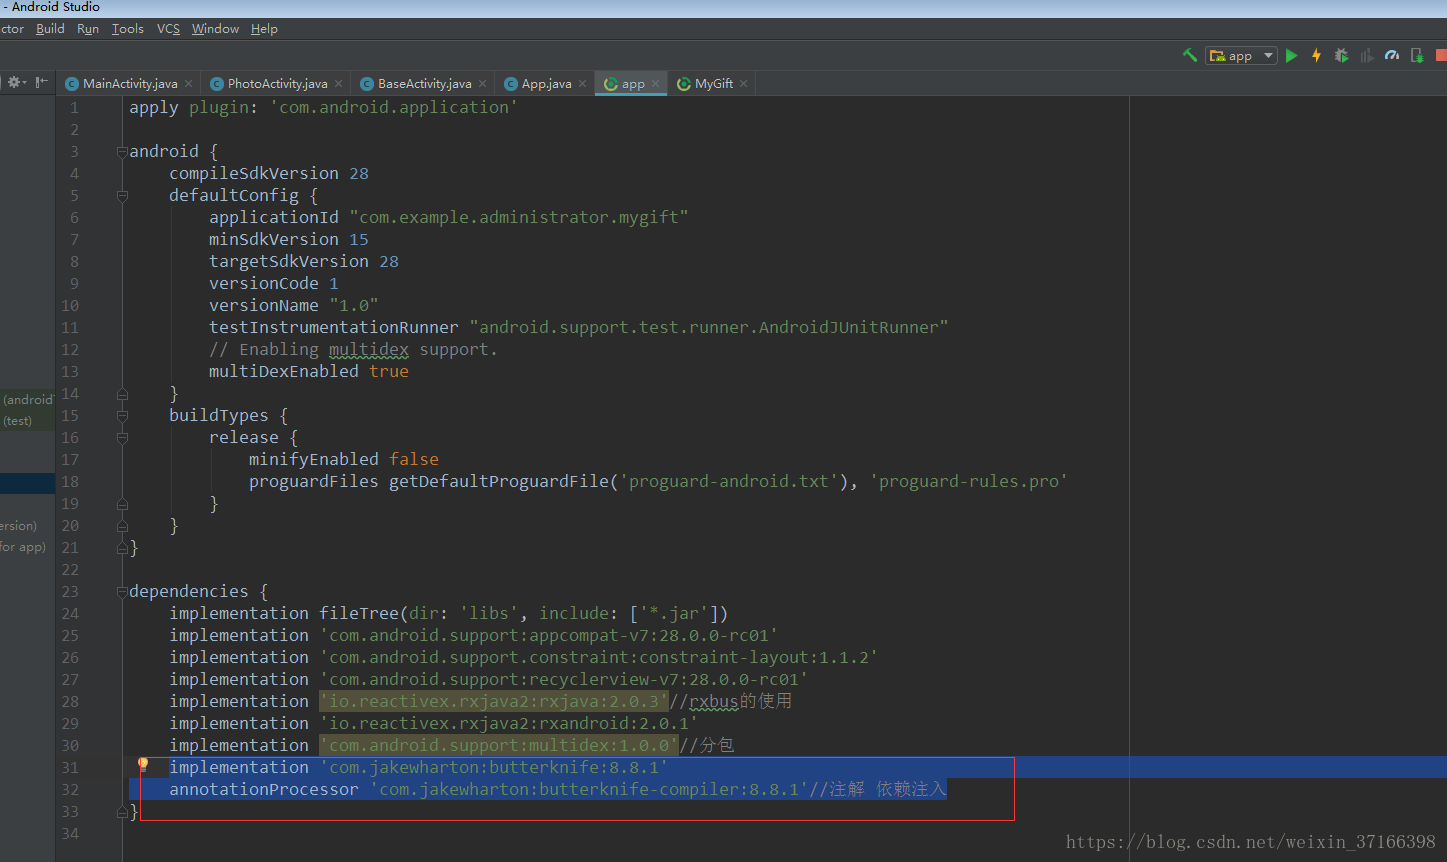The height and width of the screenshot is (862, 1447).
Task: Click fold end marker on line 14
Action: tap(122, 394)
